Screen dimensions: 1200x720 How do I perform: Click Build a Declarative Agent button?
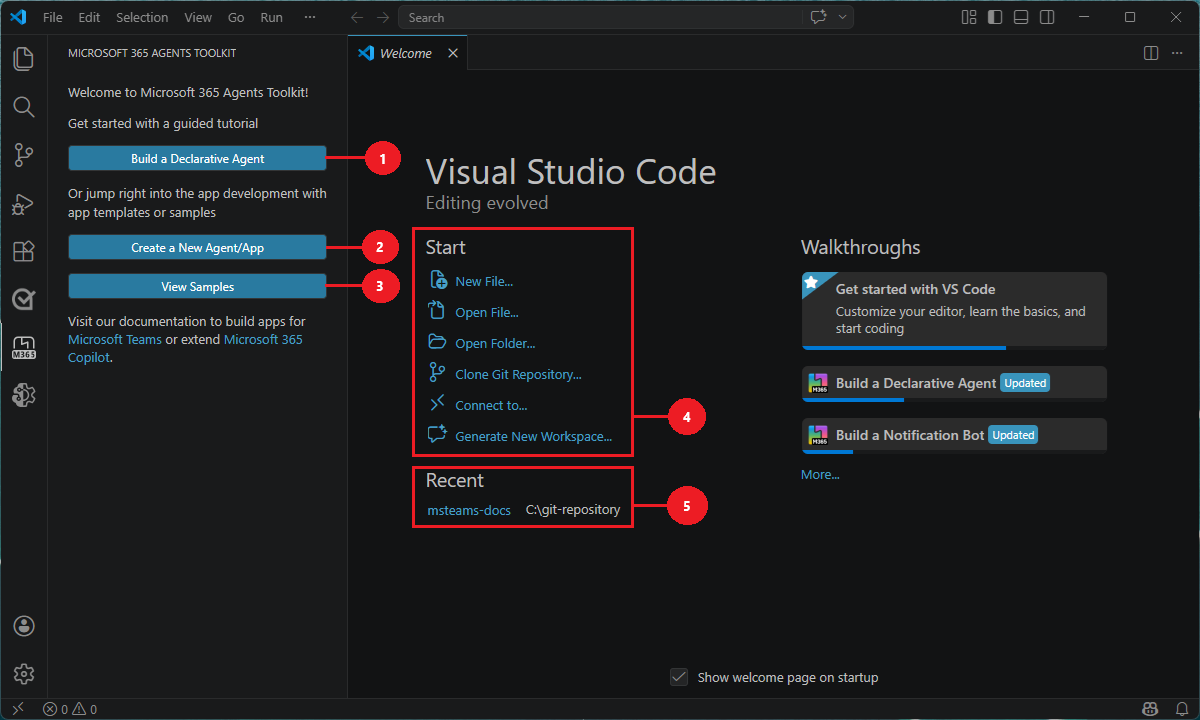click(x=197, y=158)
